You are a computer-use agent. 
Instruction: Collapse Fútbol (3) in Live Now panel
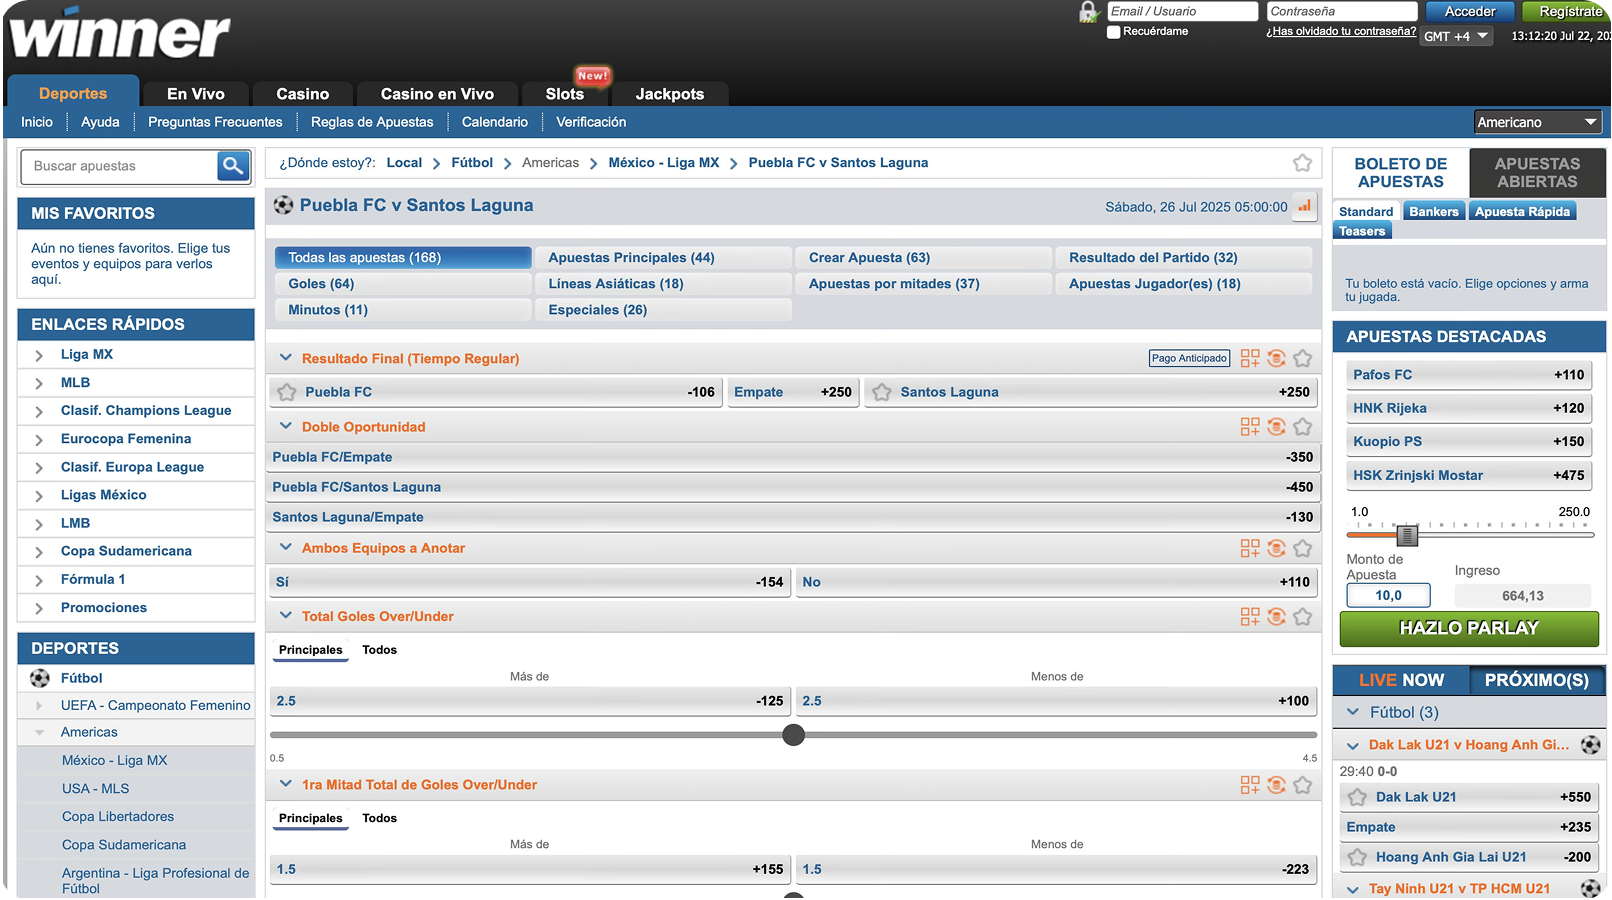tap(1354, 712)
